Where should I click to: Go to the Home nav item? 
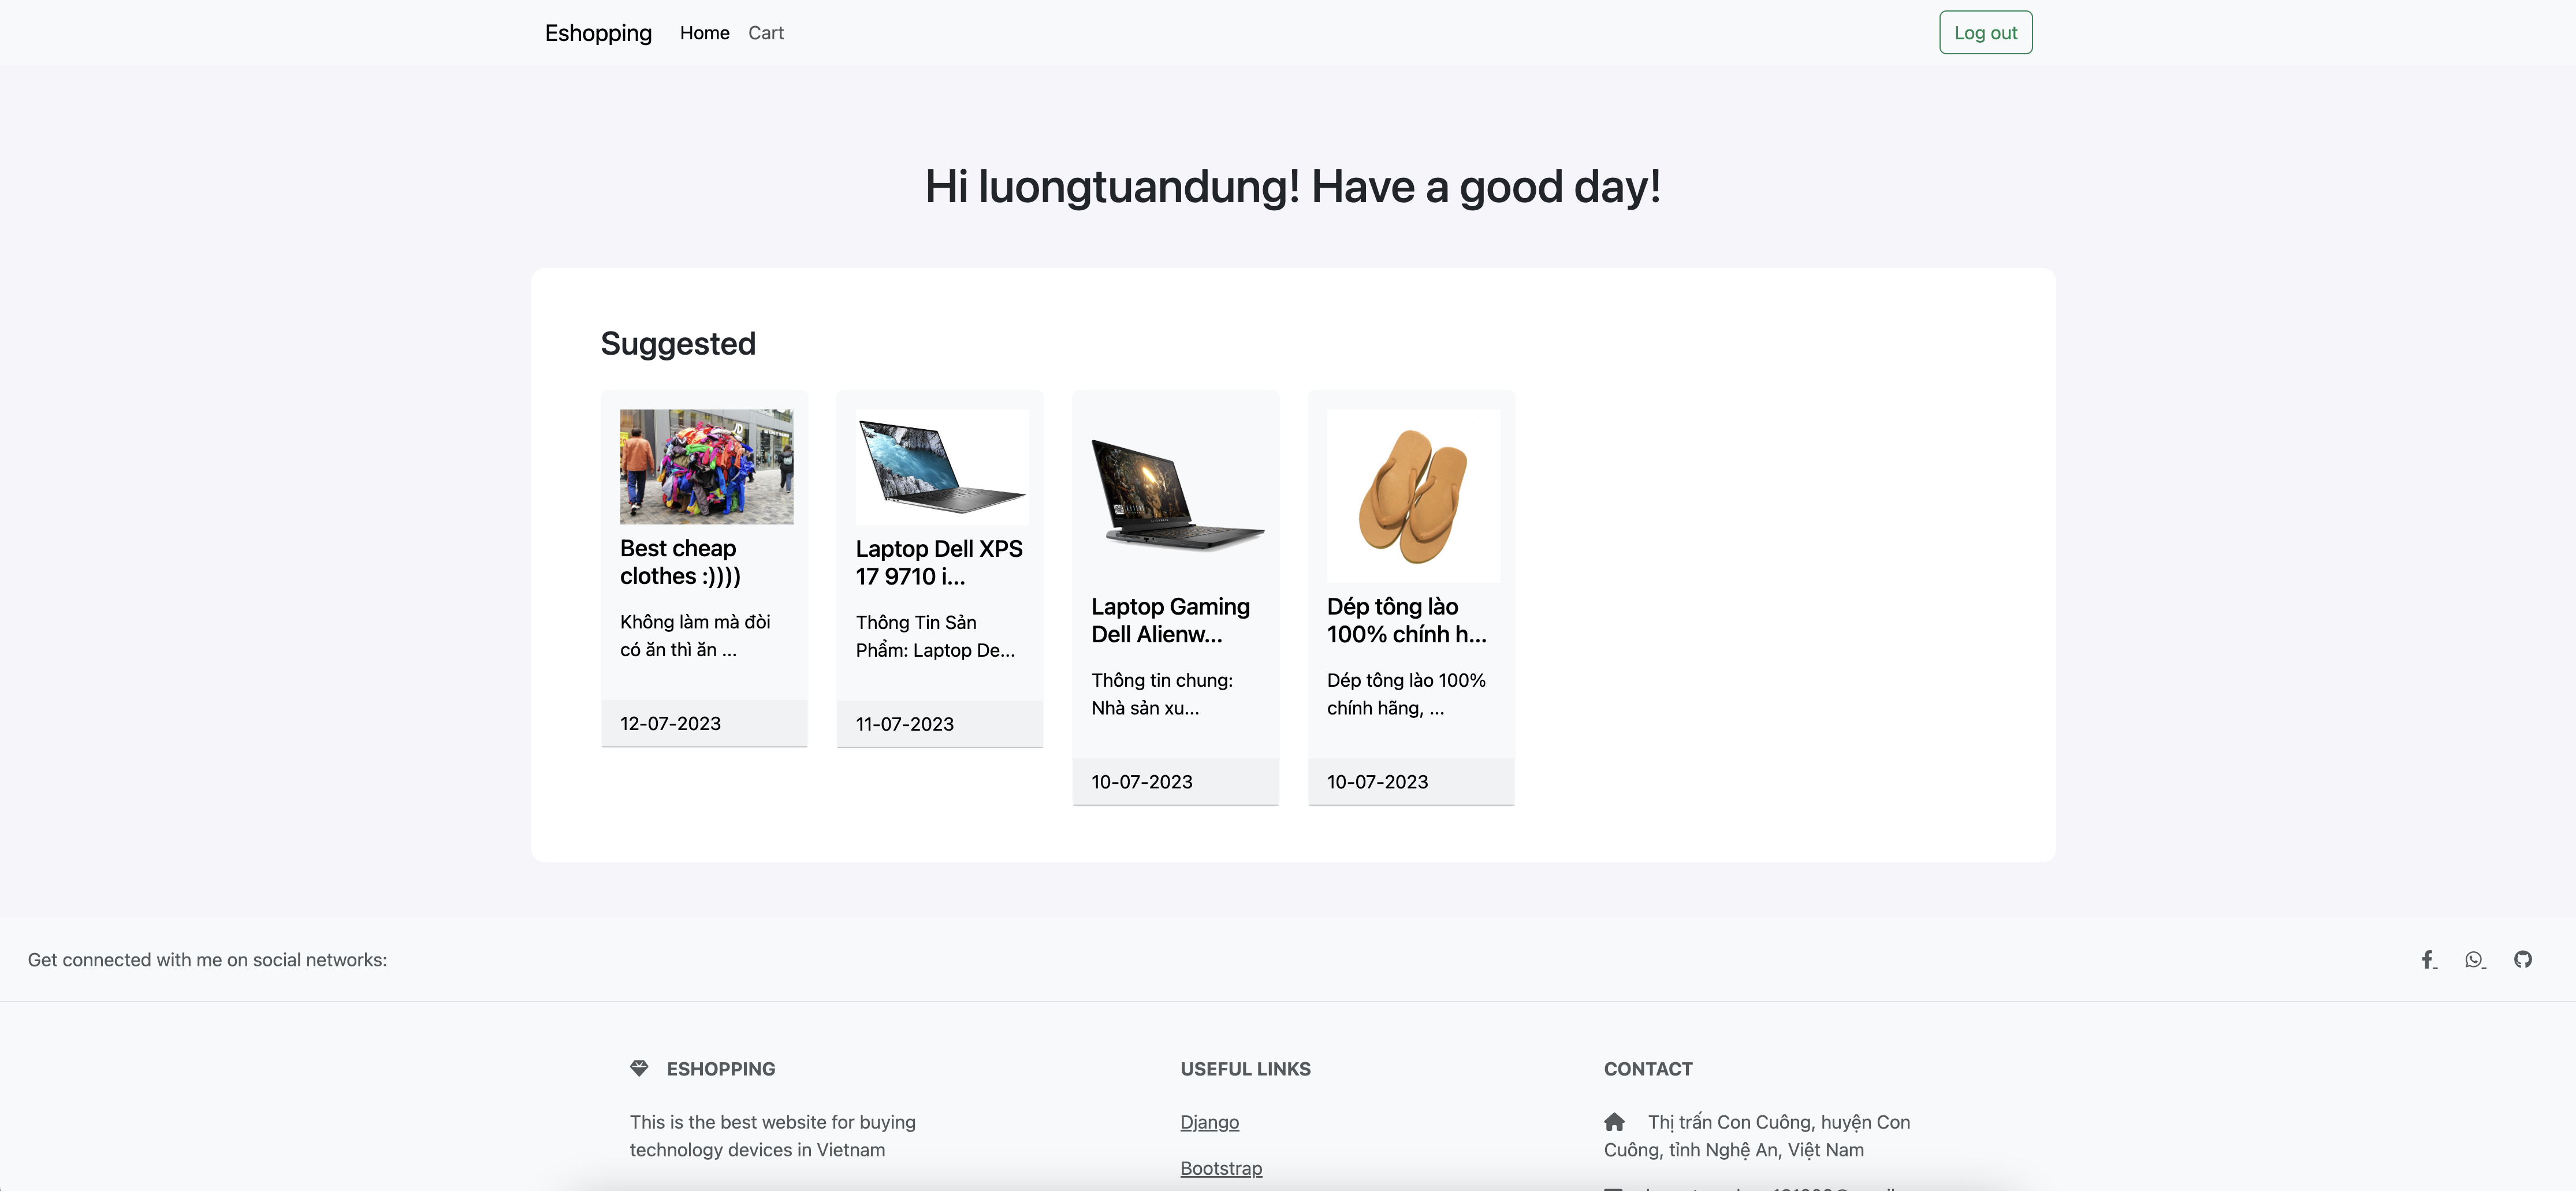coord(704,33)
